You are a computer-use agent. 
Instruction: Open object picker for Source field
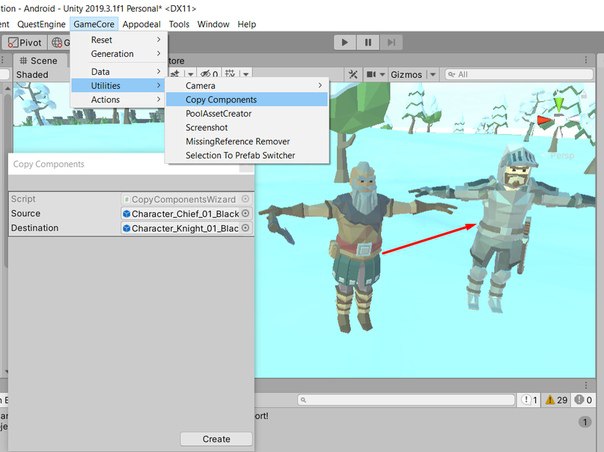coord(245,213)
